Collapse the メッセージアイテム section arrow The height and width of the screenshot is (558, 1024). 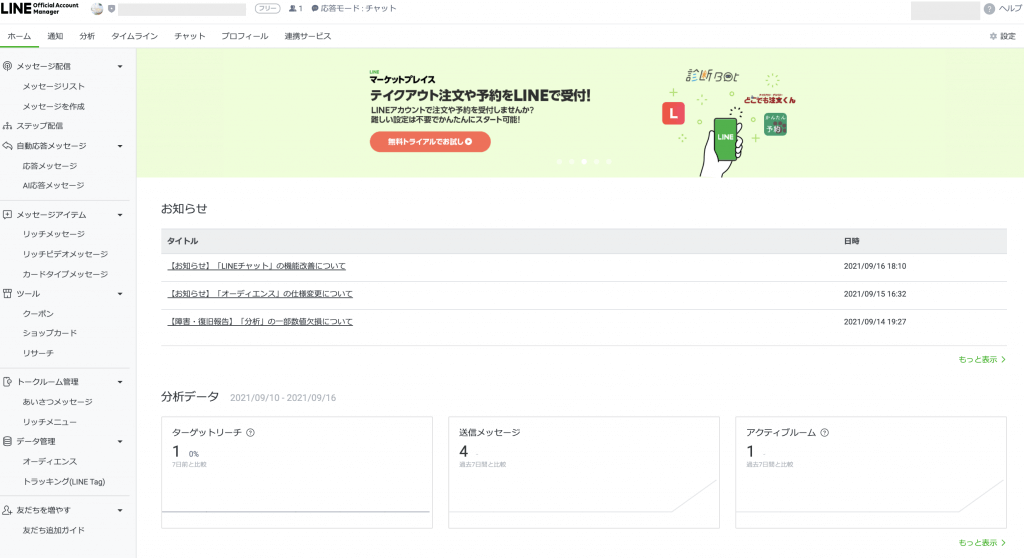[x=120, y=214]
